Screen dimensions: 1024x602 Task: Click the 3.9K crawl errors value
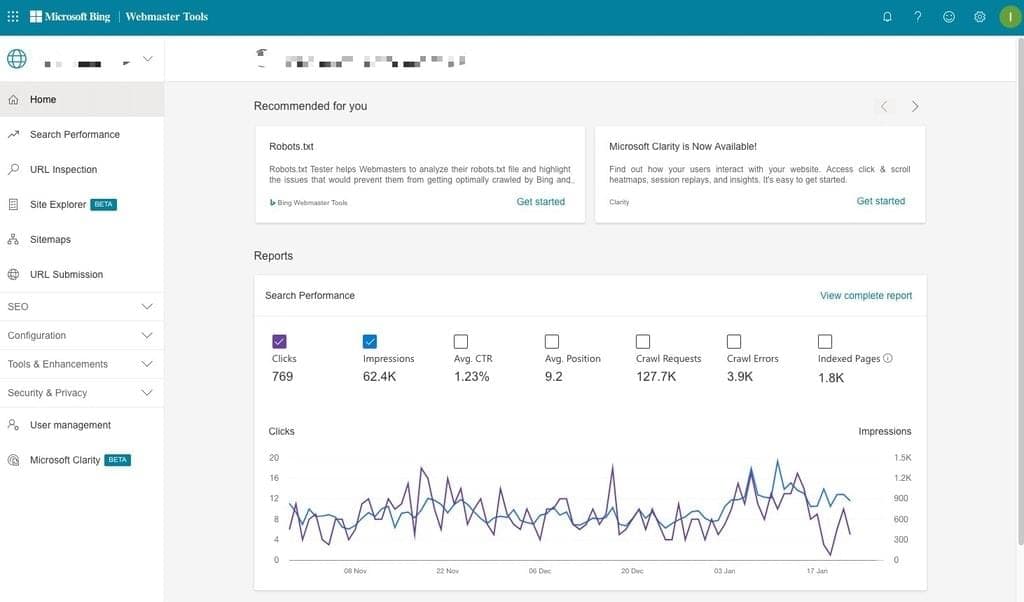coord(740,377)
